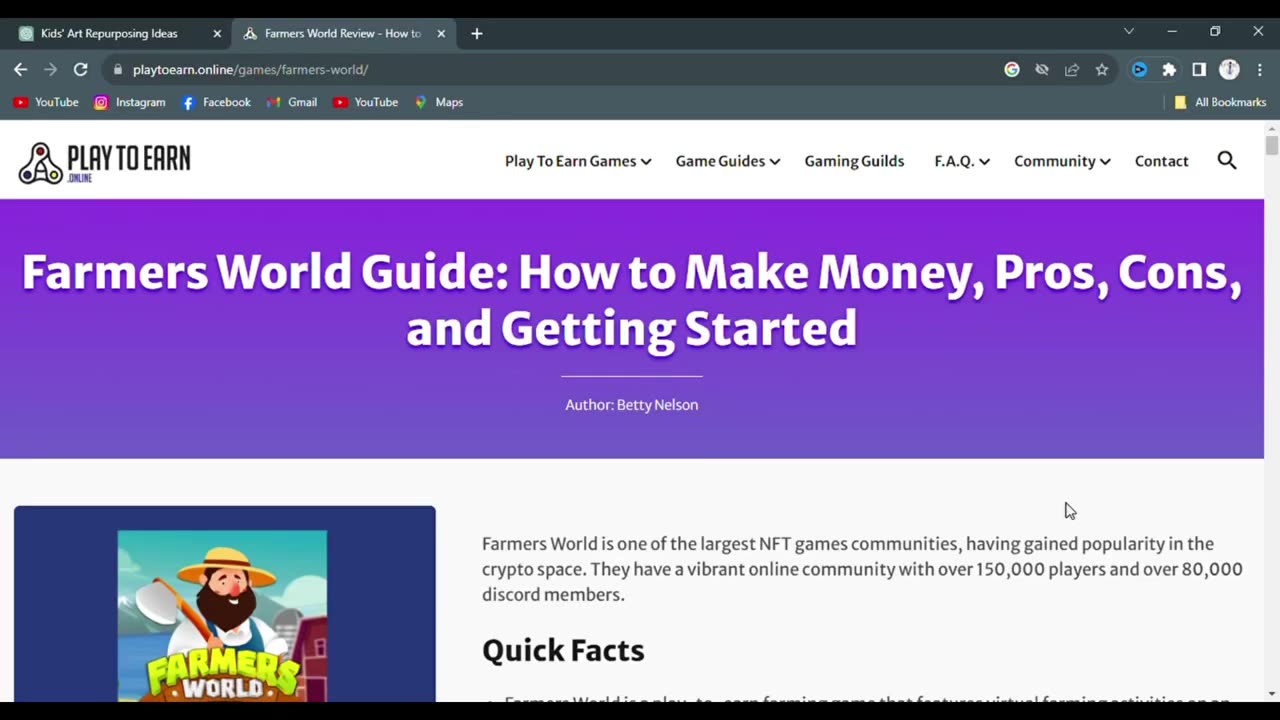The height and width of the screenshot is (720, 1280).
Task: Open the Instagram bookmark
Action: pyautogui.click(x=130, y=102)
